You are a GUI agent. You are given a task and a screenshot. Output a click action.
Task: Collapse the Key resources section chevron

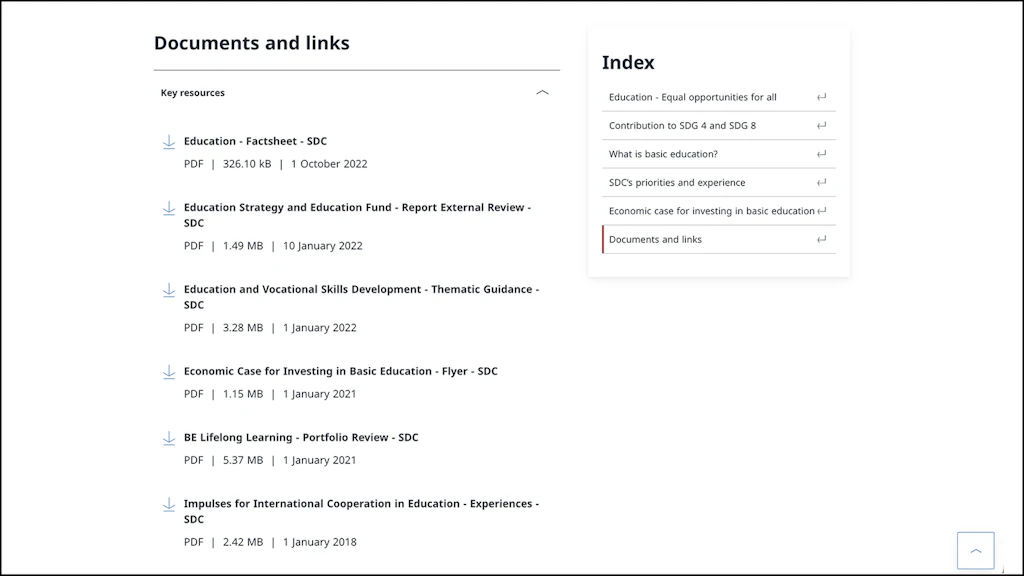point(542,93)
